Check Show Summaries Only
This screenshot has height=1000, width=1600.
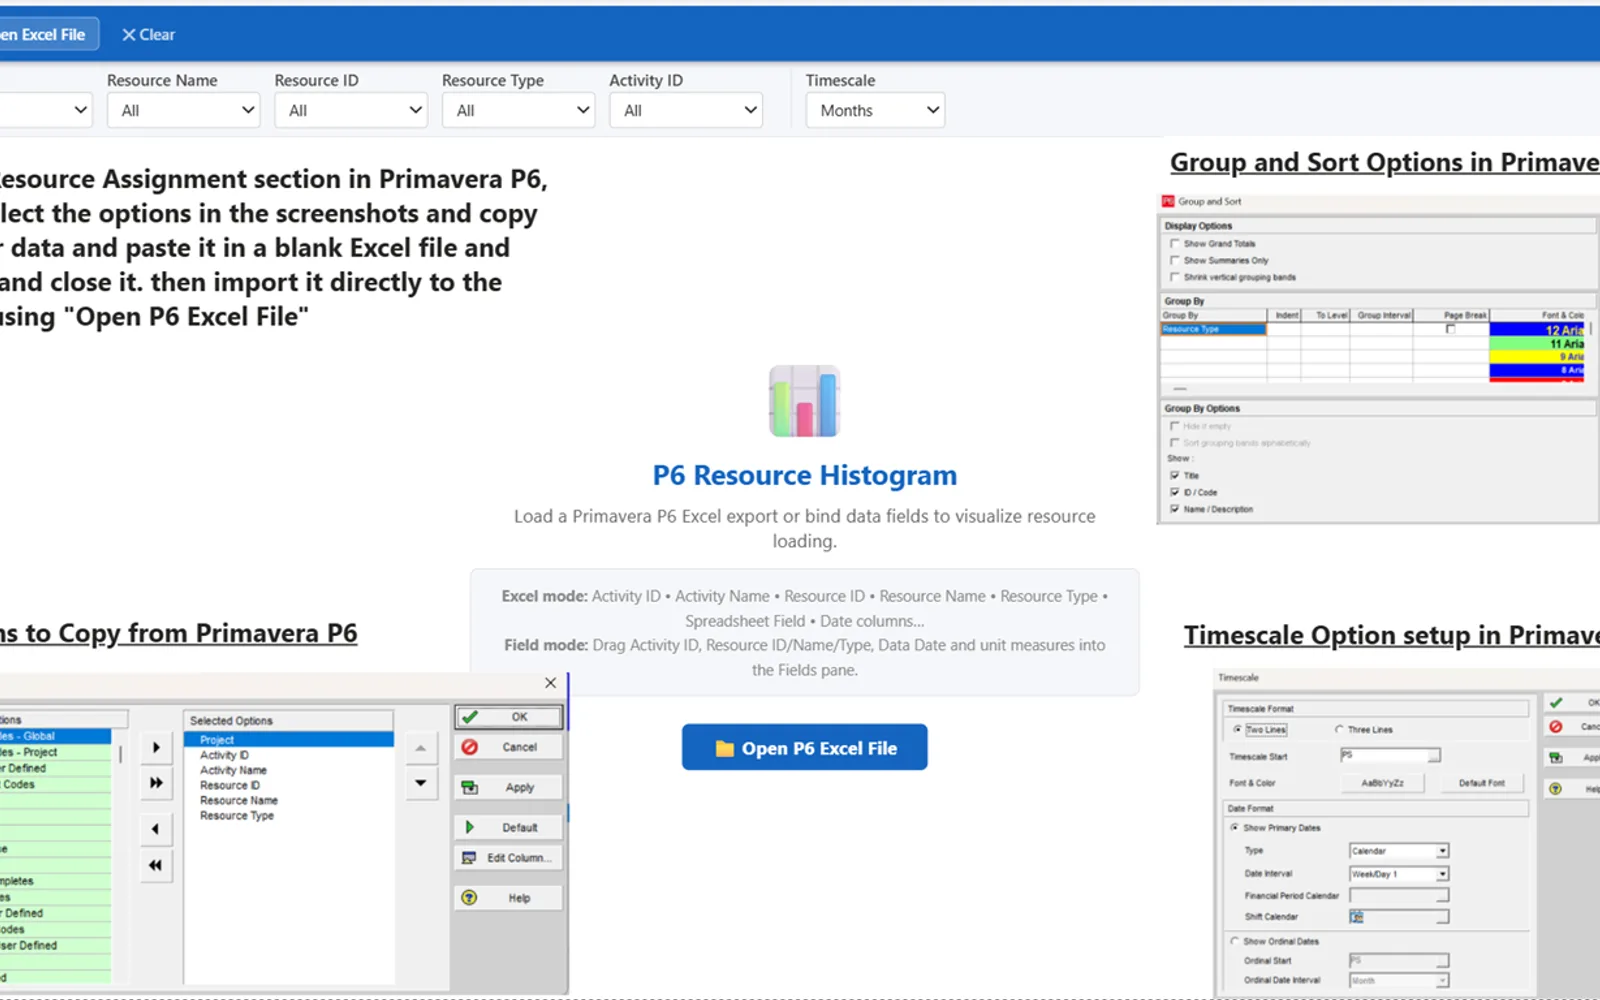[x=1175, y=260]
